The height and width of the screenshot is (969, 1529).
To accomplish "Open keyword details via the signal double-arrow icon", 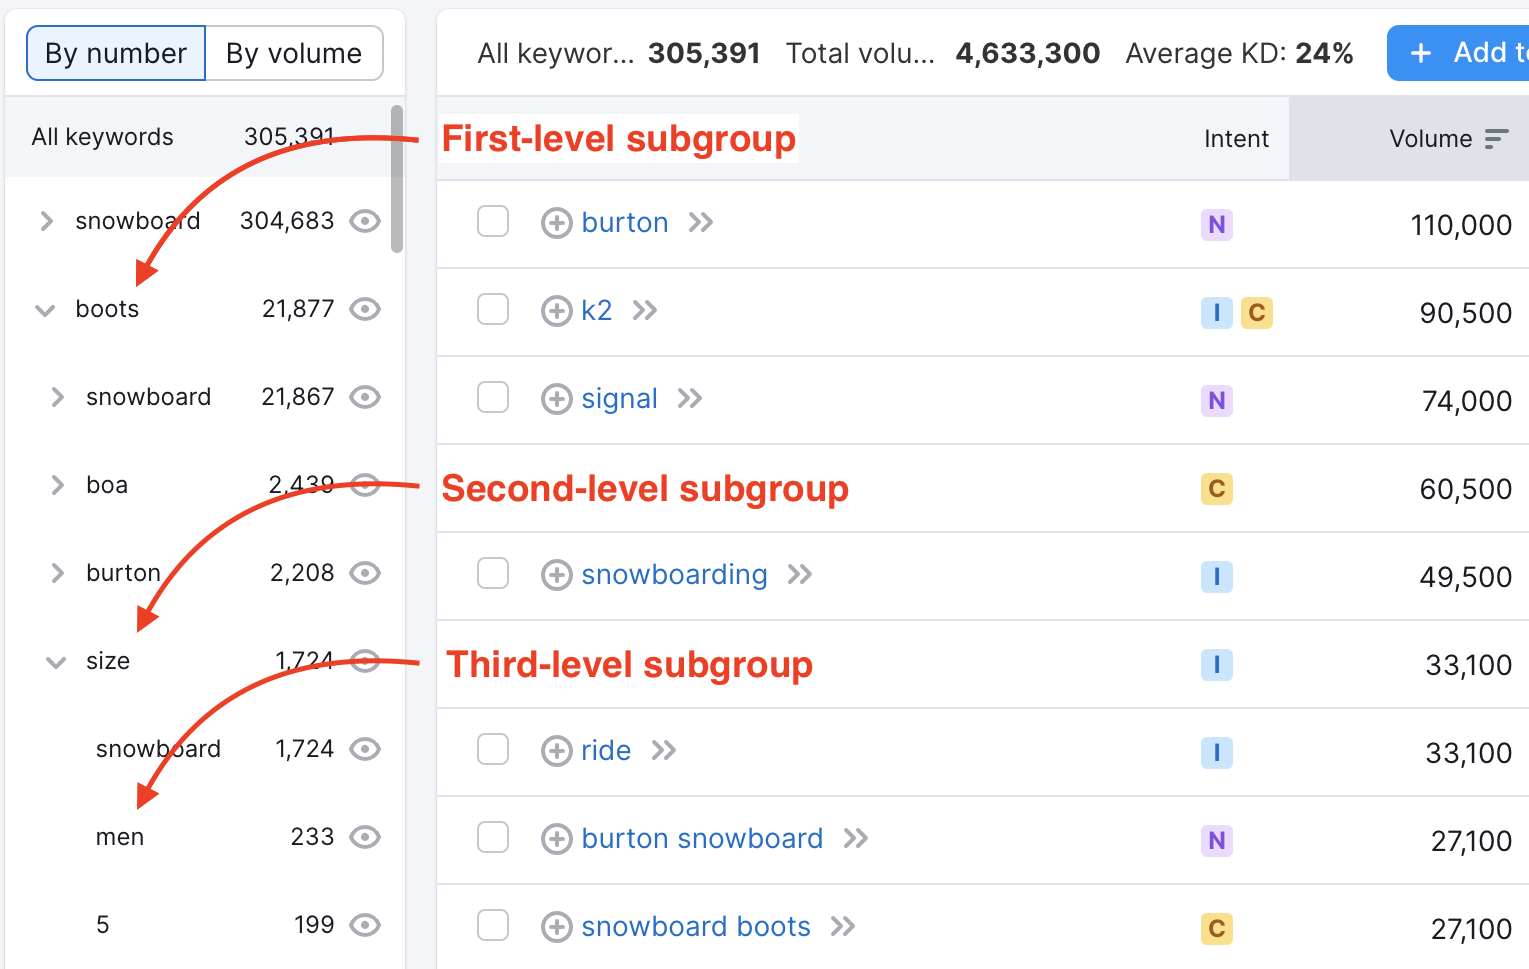I will (688, 398).
